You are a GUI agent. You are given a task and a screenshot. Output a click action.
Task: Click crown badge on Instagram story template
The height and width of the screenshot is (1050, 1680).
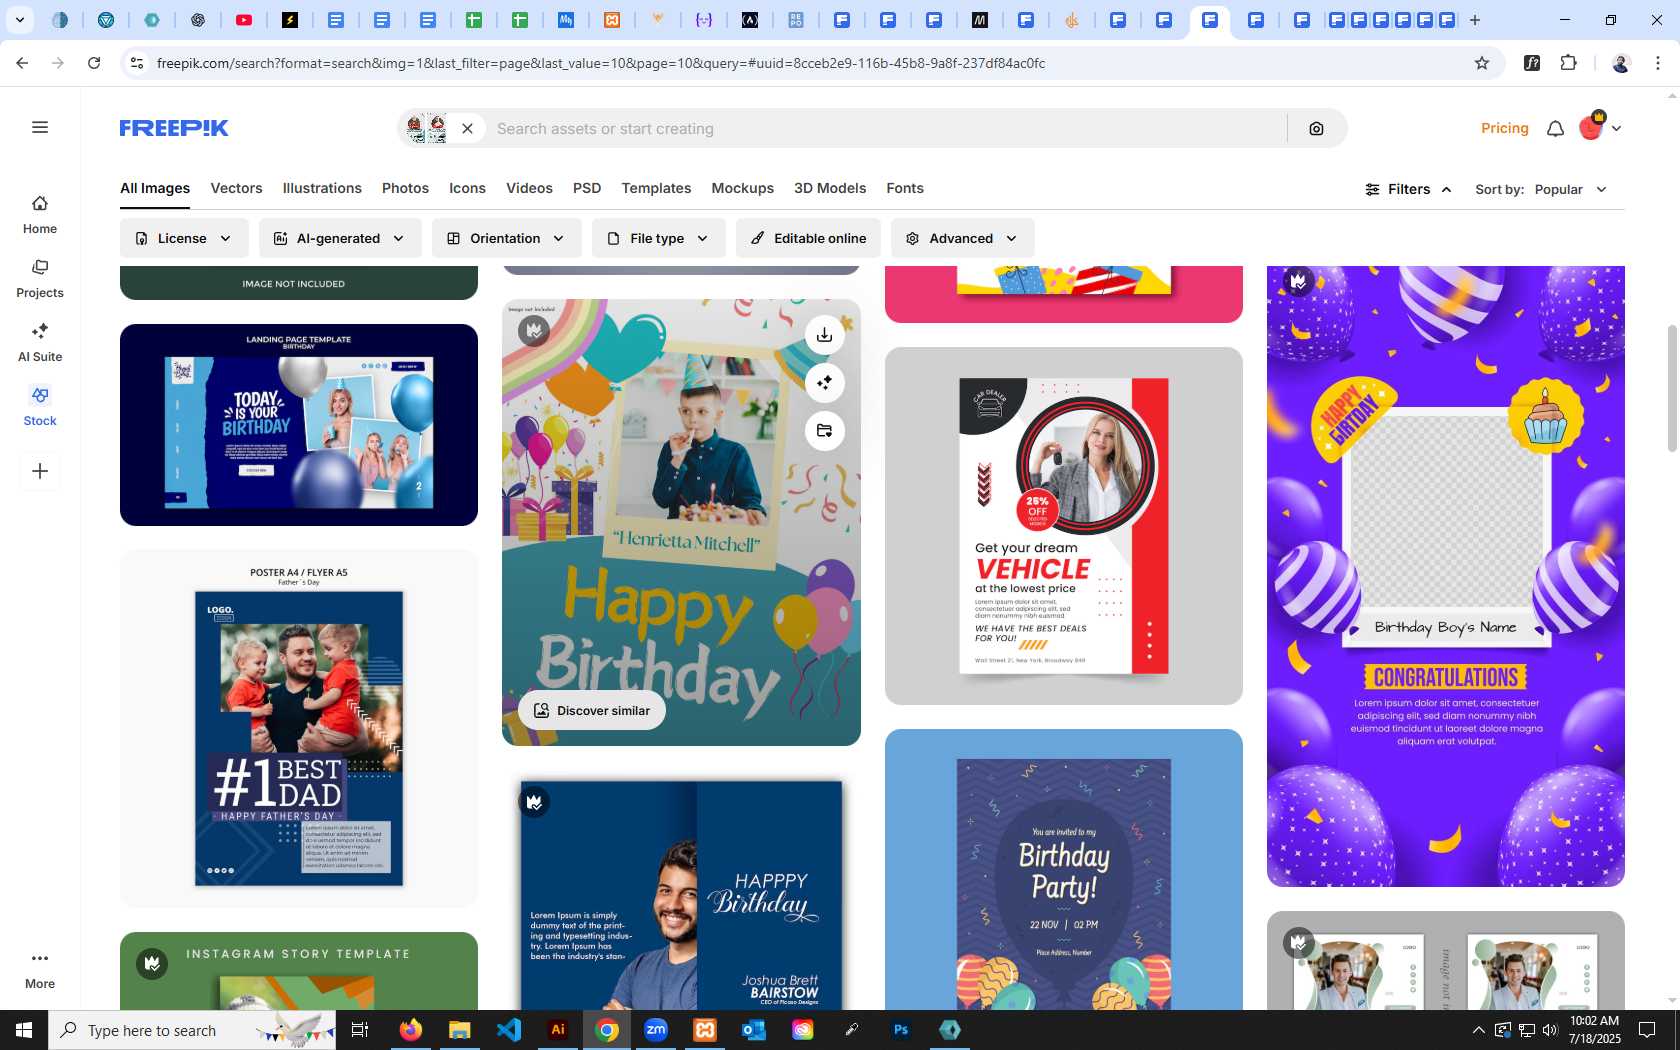(152, 963)
